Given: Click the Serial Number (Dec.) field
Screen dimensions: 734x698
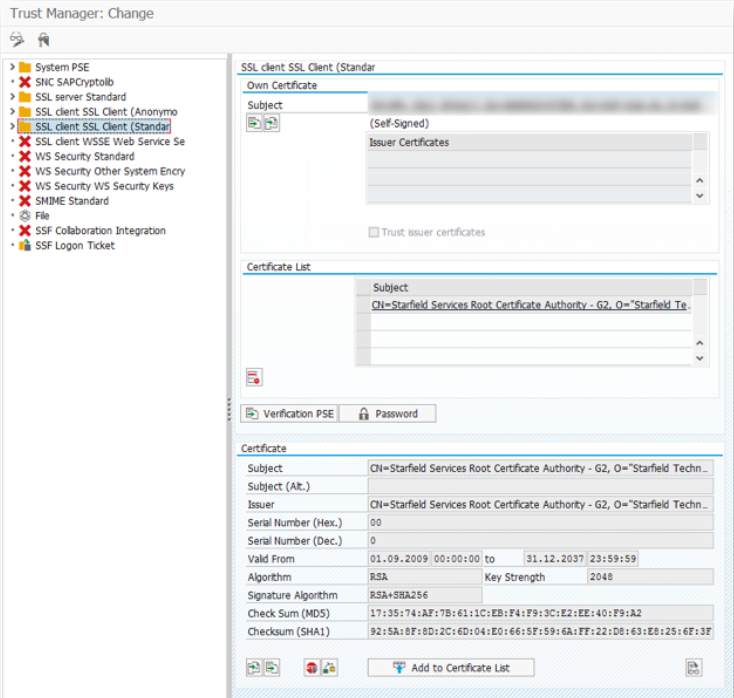Looking at the screenshot, I should (541, 541).
